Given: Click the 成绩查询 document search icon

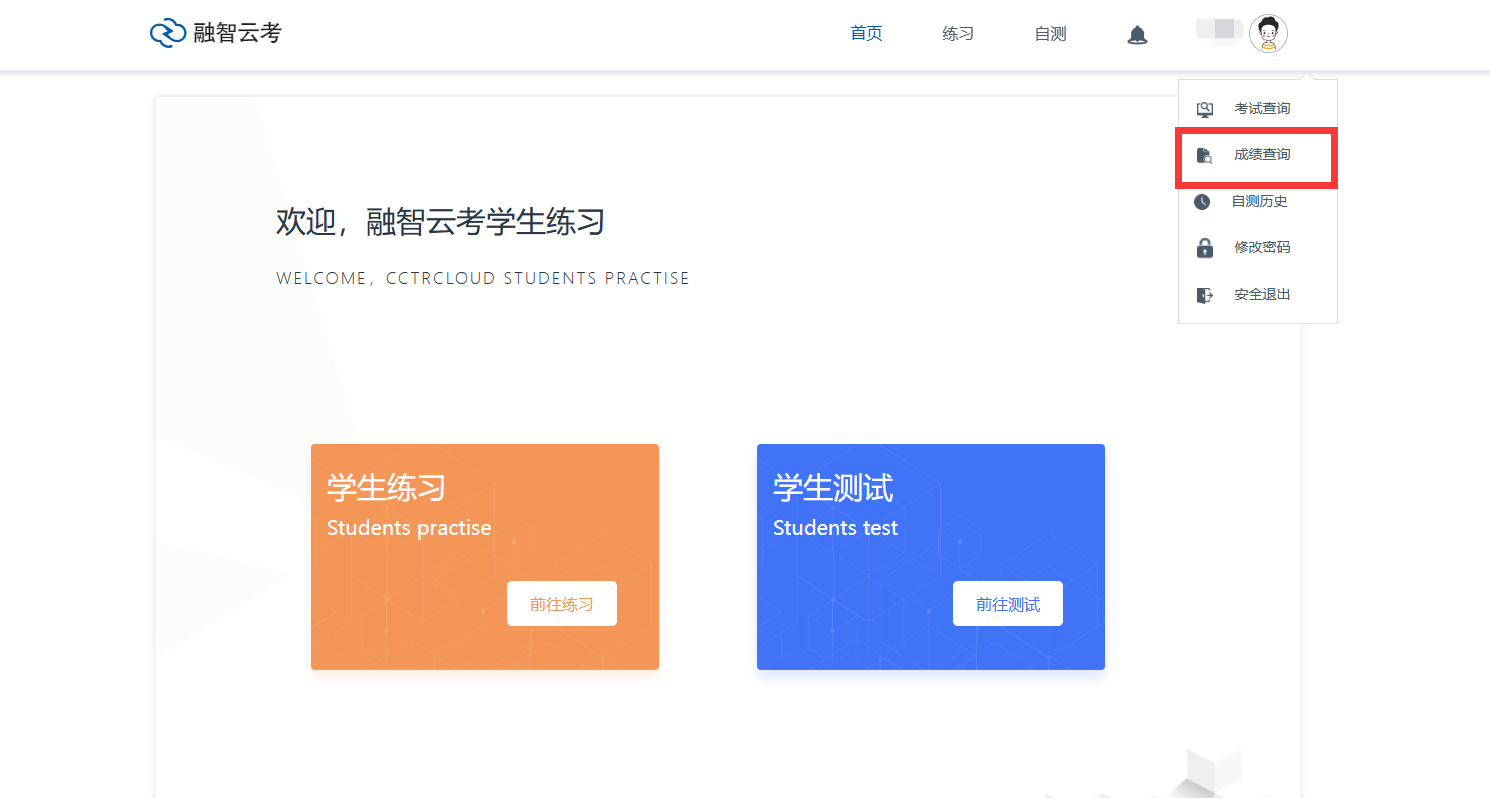Looking at the screenshot, I should (x=1205, y=155).
